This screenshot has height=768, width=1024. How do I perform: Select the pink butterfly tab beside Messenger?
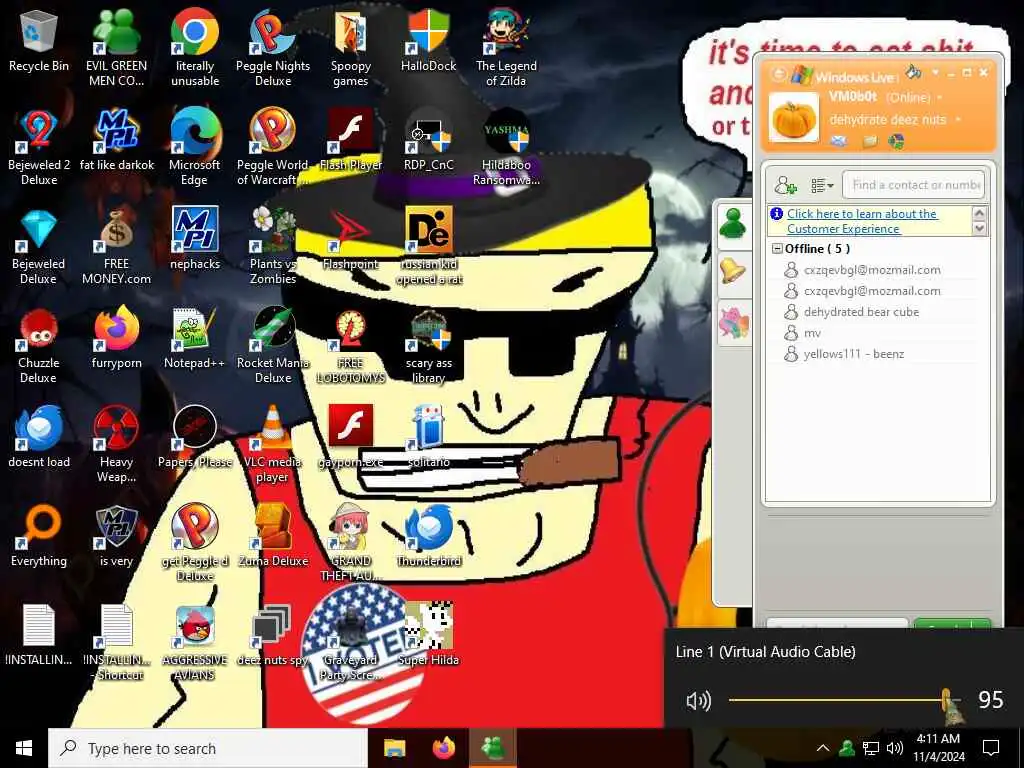click(x=733, y=323)
